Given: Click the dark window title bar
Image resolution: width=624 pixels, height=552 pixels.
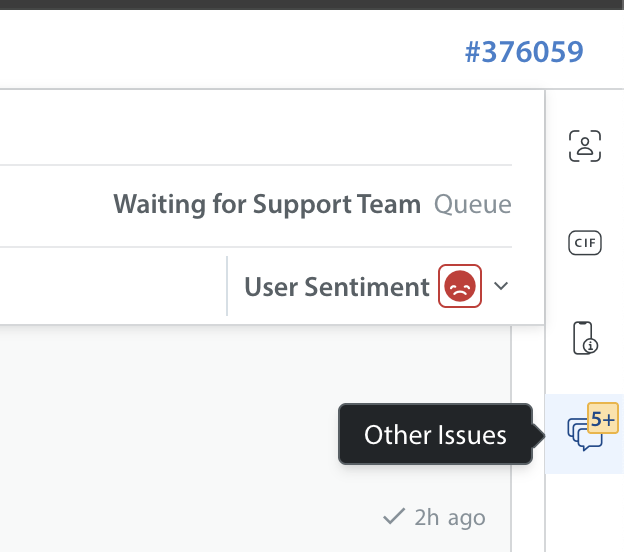Looking at the screenshot, I should click(312, 5).
